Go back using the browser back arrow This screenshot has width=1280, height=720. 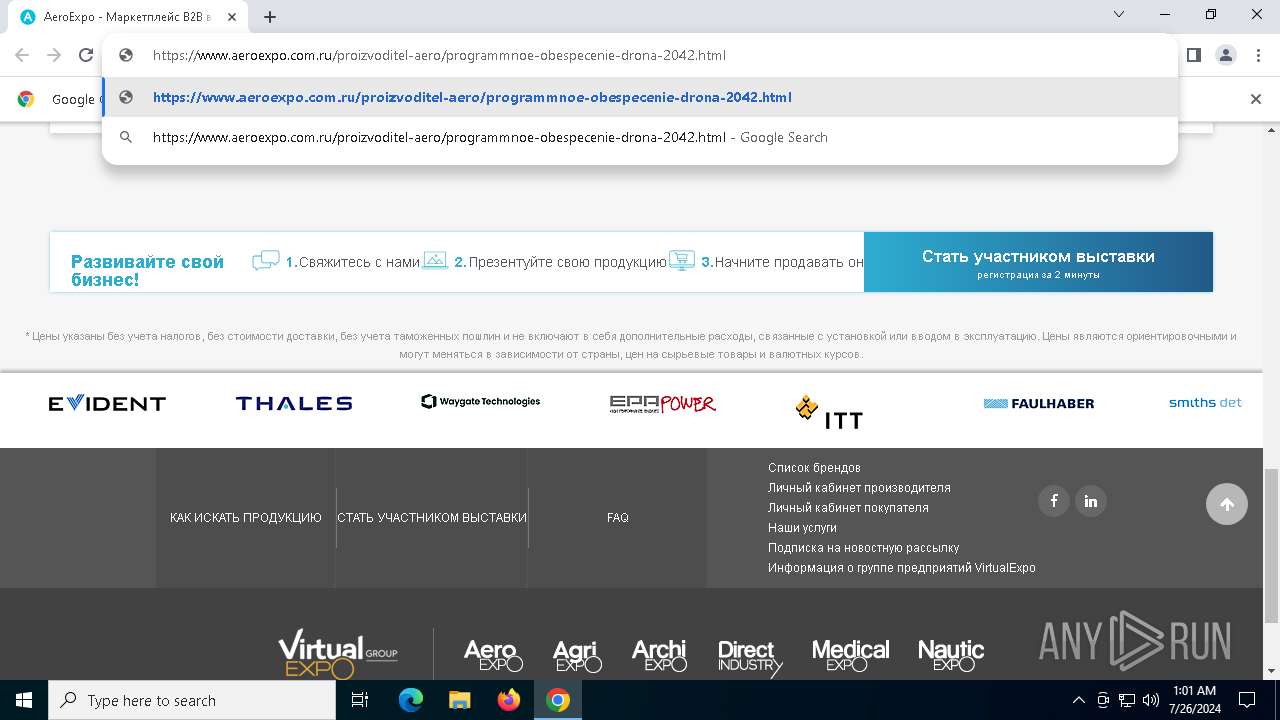(22, 55)
